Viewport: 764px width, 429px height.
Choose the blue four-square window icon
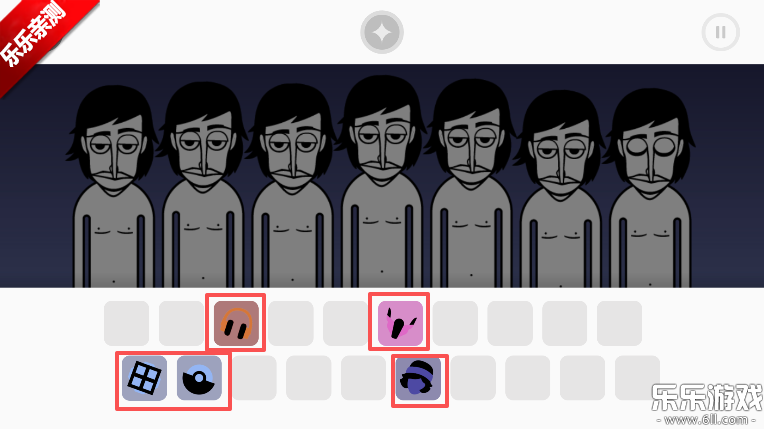(144, 378)
